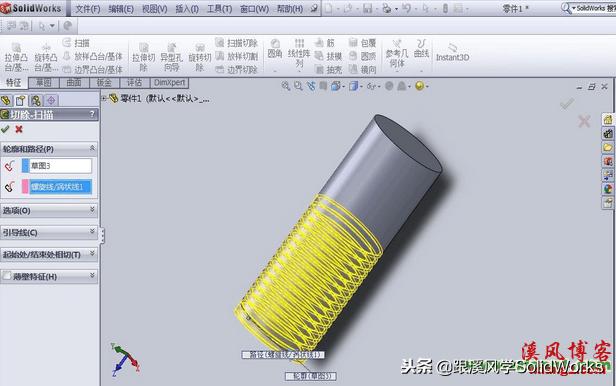
Task: Switch to the 特征 (Features) tab
Action: [x=14, y=83]
